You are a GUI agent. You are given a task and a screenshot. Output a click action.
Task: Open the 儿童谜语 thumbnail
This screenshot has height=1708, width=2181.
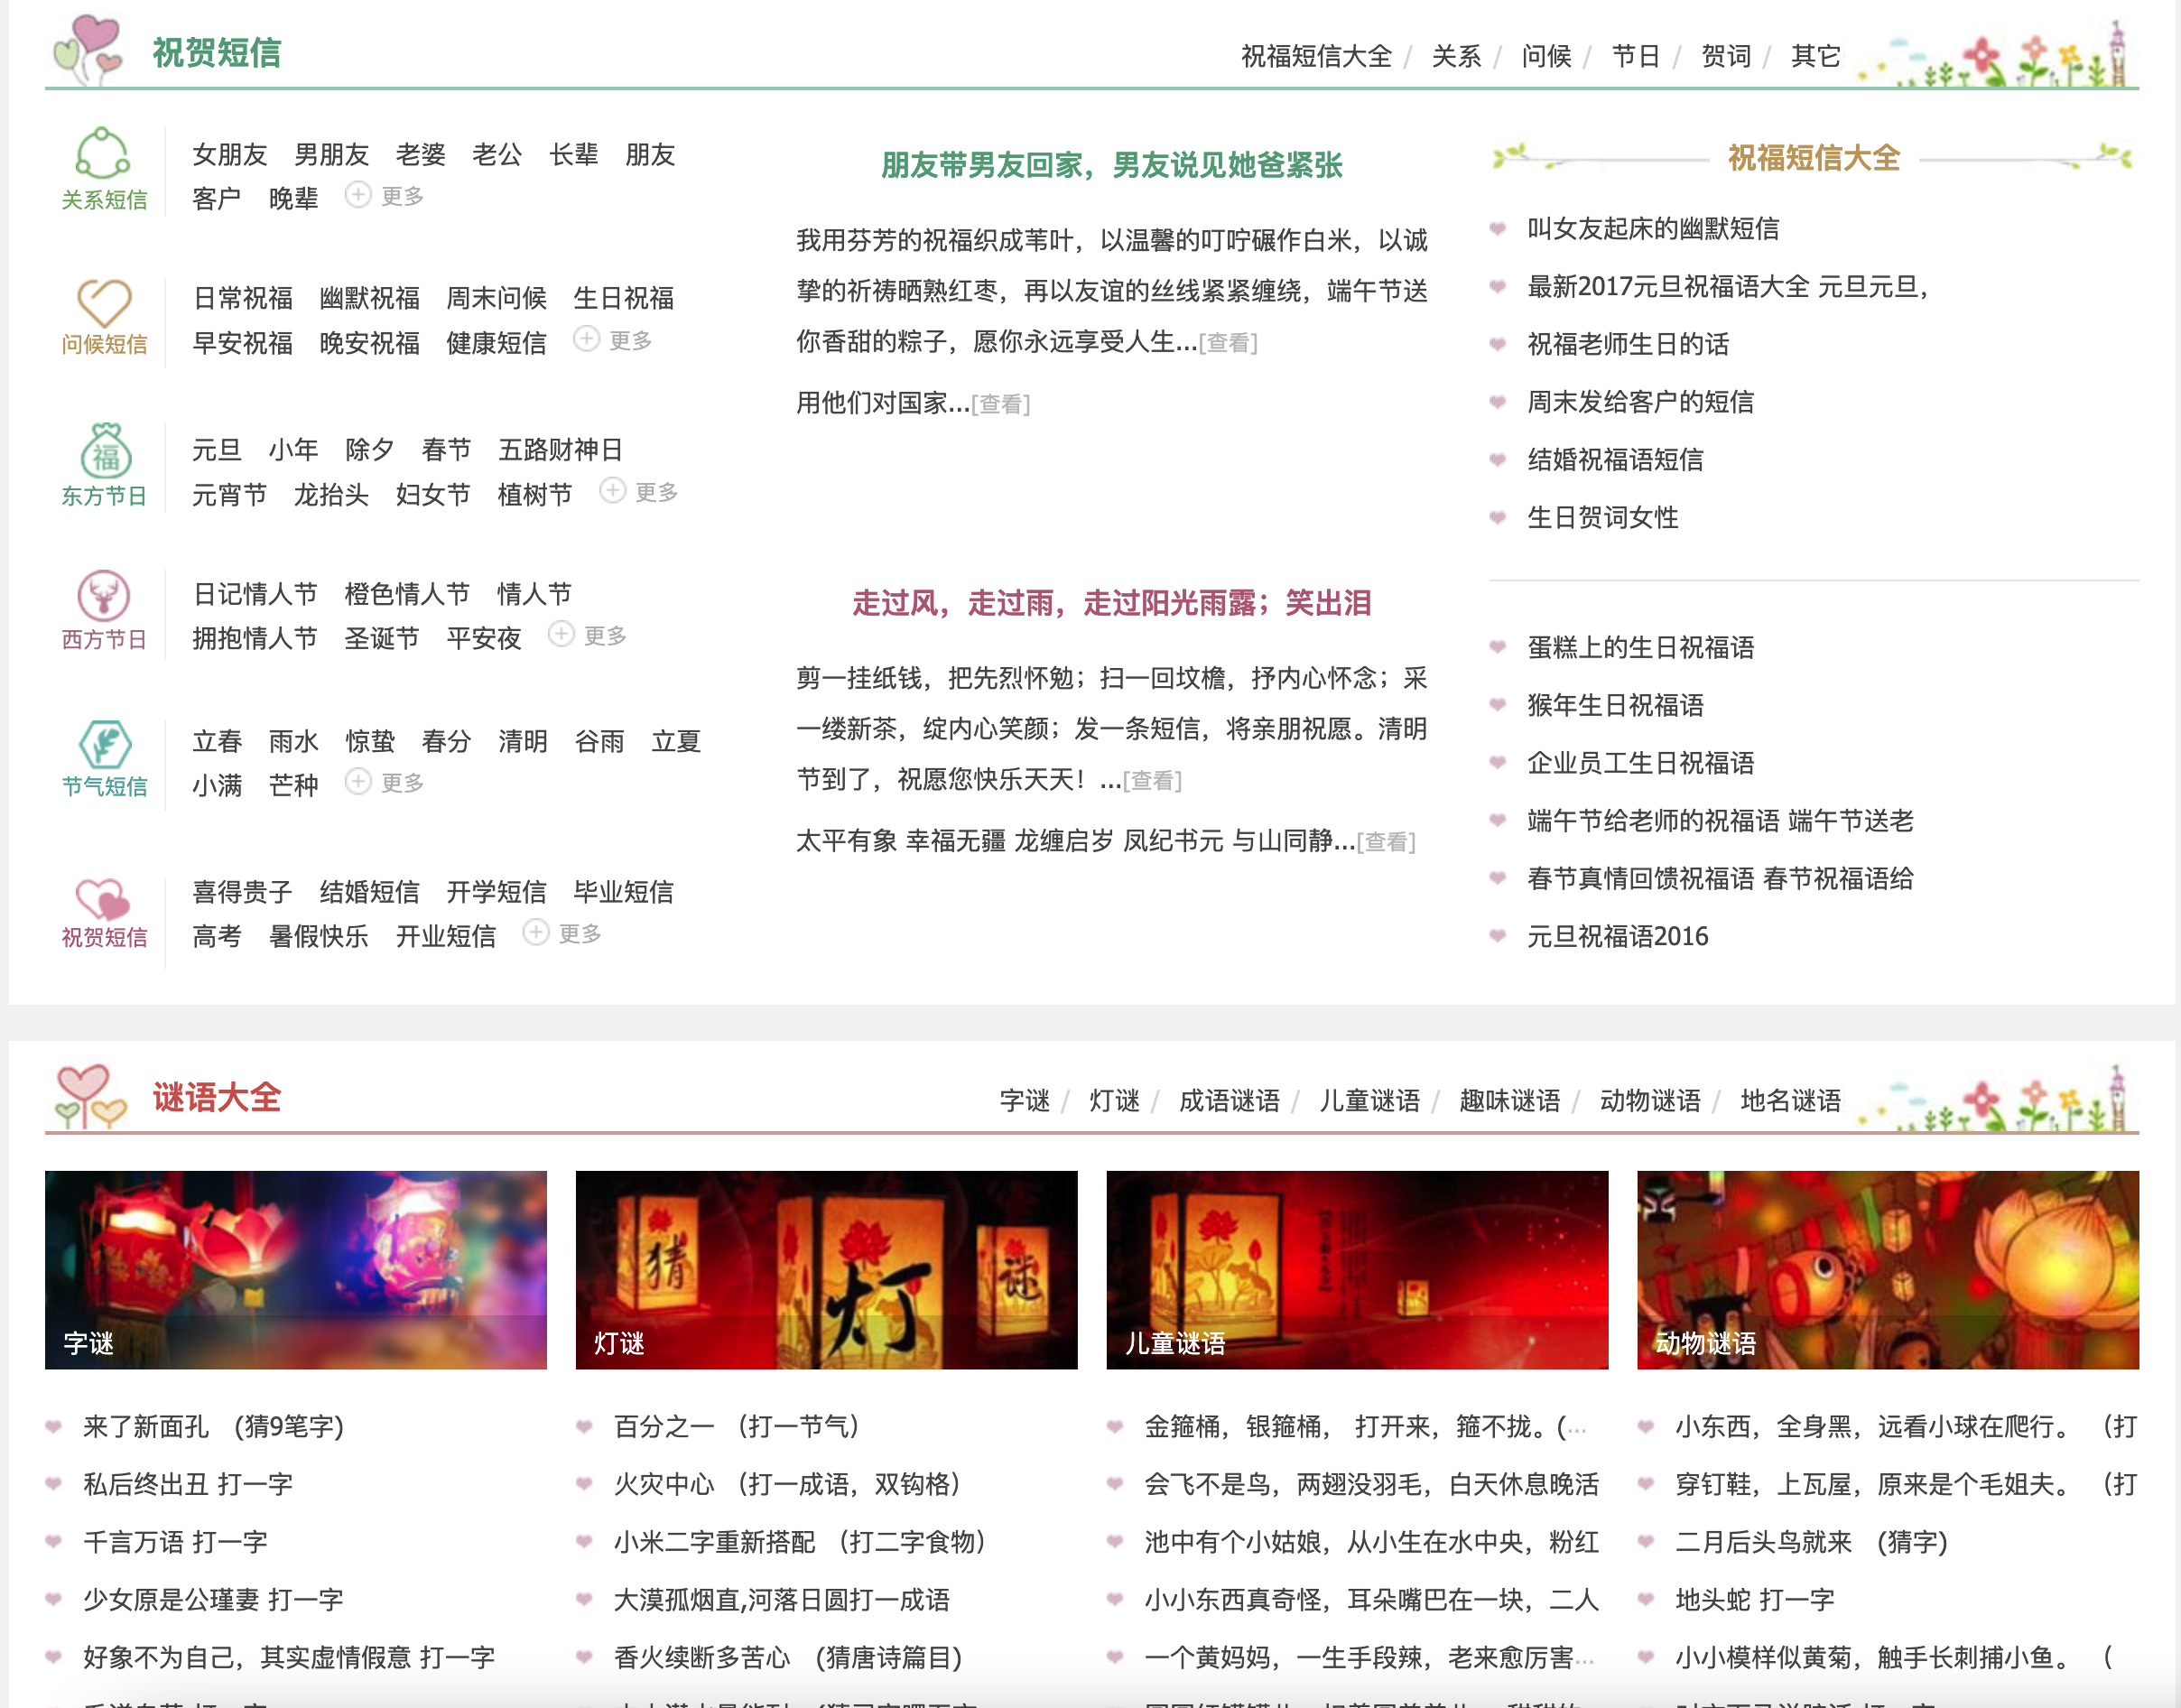1357,1270
